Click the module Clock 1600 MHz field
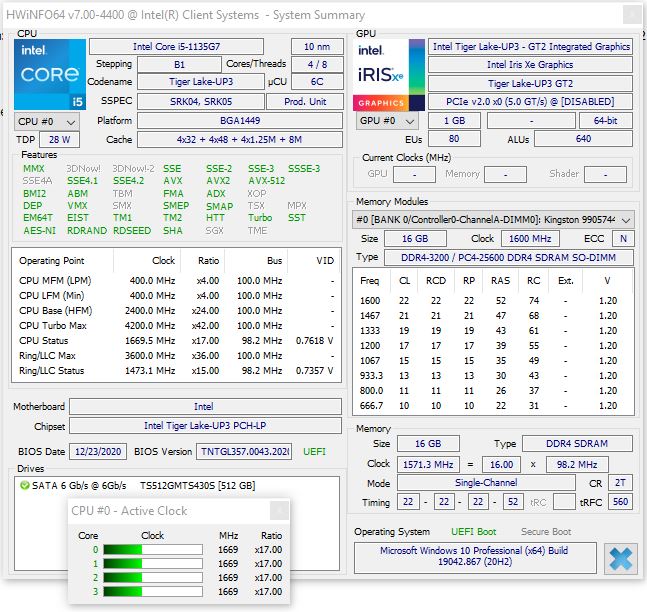This screenshot has height=612, width=647. pos(530,239)
